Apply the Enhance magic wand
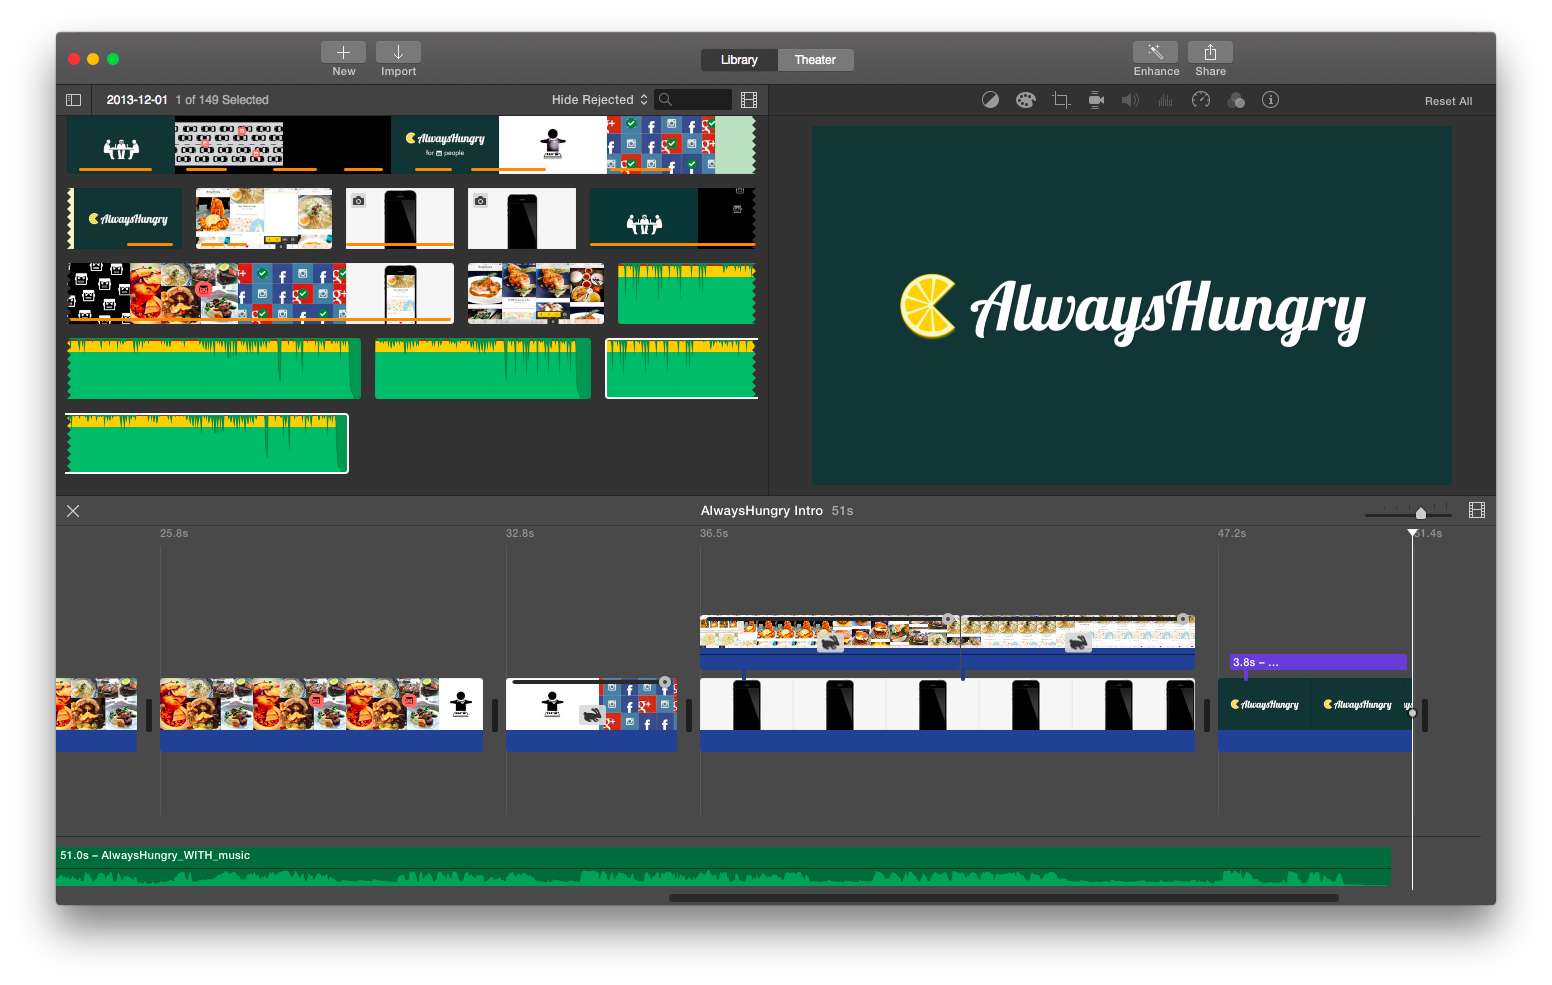Screen dimensions: 1552x985 [x=1155, y=52]
